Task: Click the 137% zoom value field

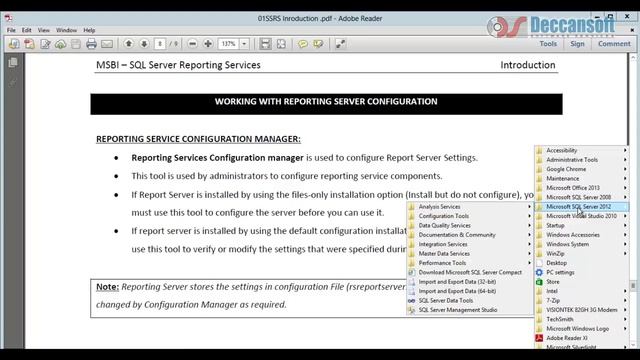Action: (x=229, y=44)
